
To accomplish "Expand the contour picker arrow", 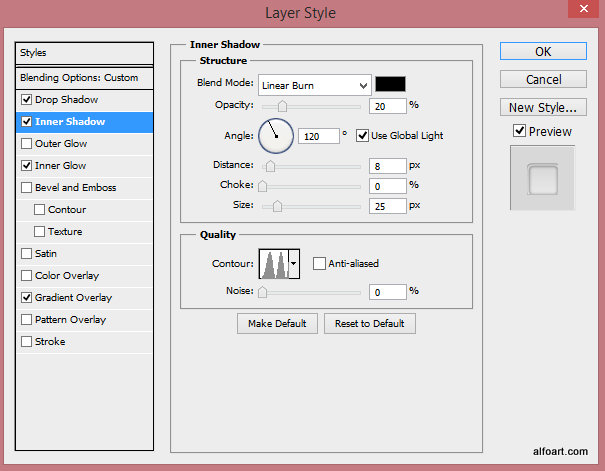I will point(293,264).
